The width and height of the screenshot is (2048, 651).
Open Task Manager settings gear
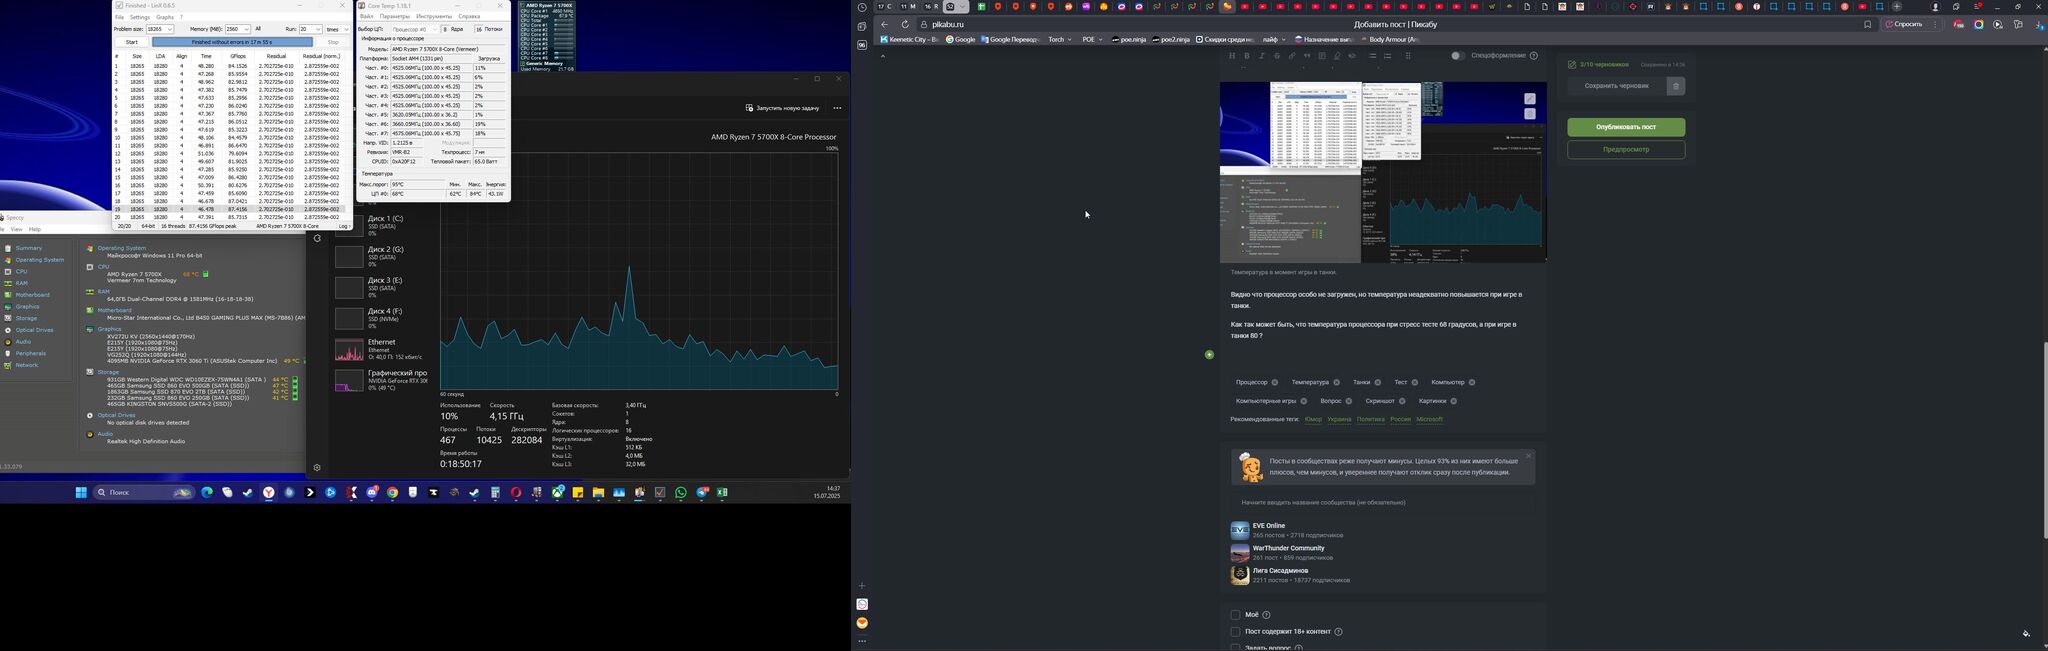(x=317, y=468)
